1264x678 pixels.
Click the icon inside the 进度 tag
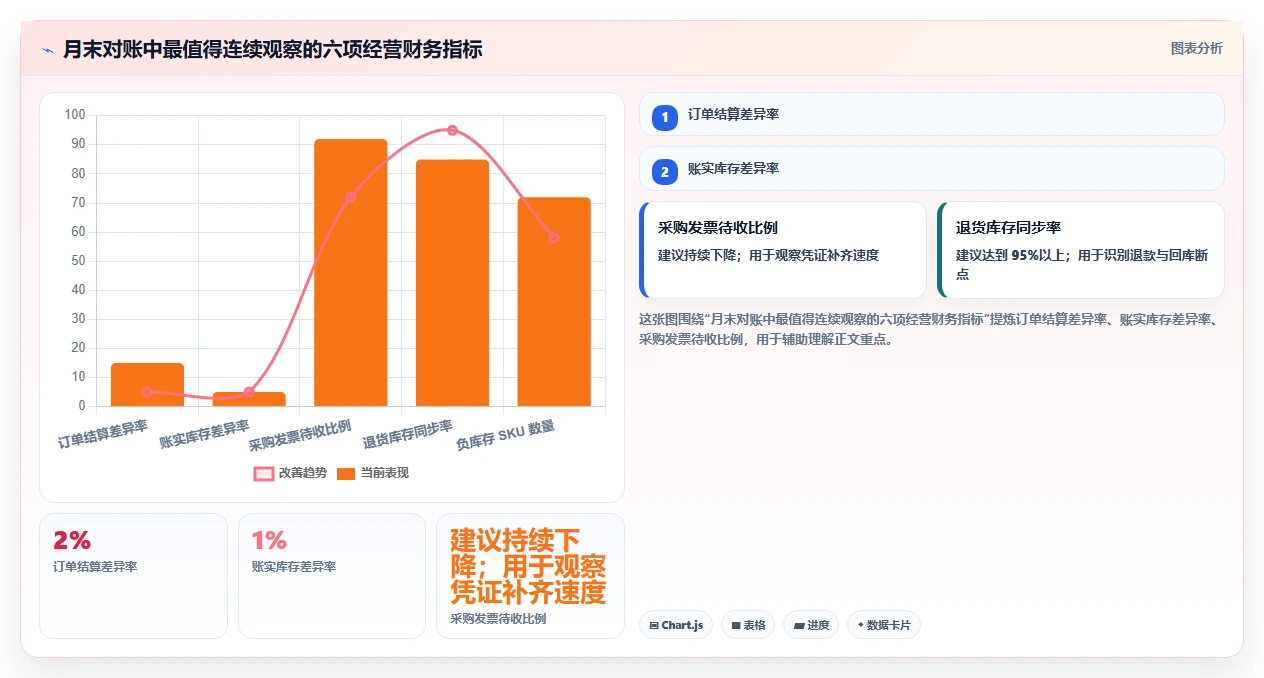(x=799, y=625)
